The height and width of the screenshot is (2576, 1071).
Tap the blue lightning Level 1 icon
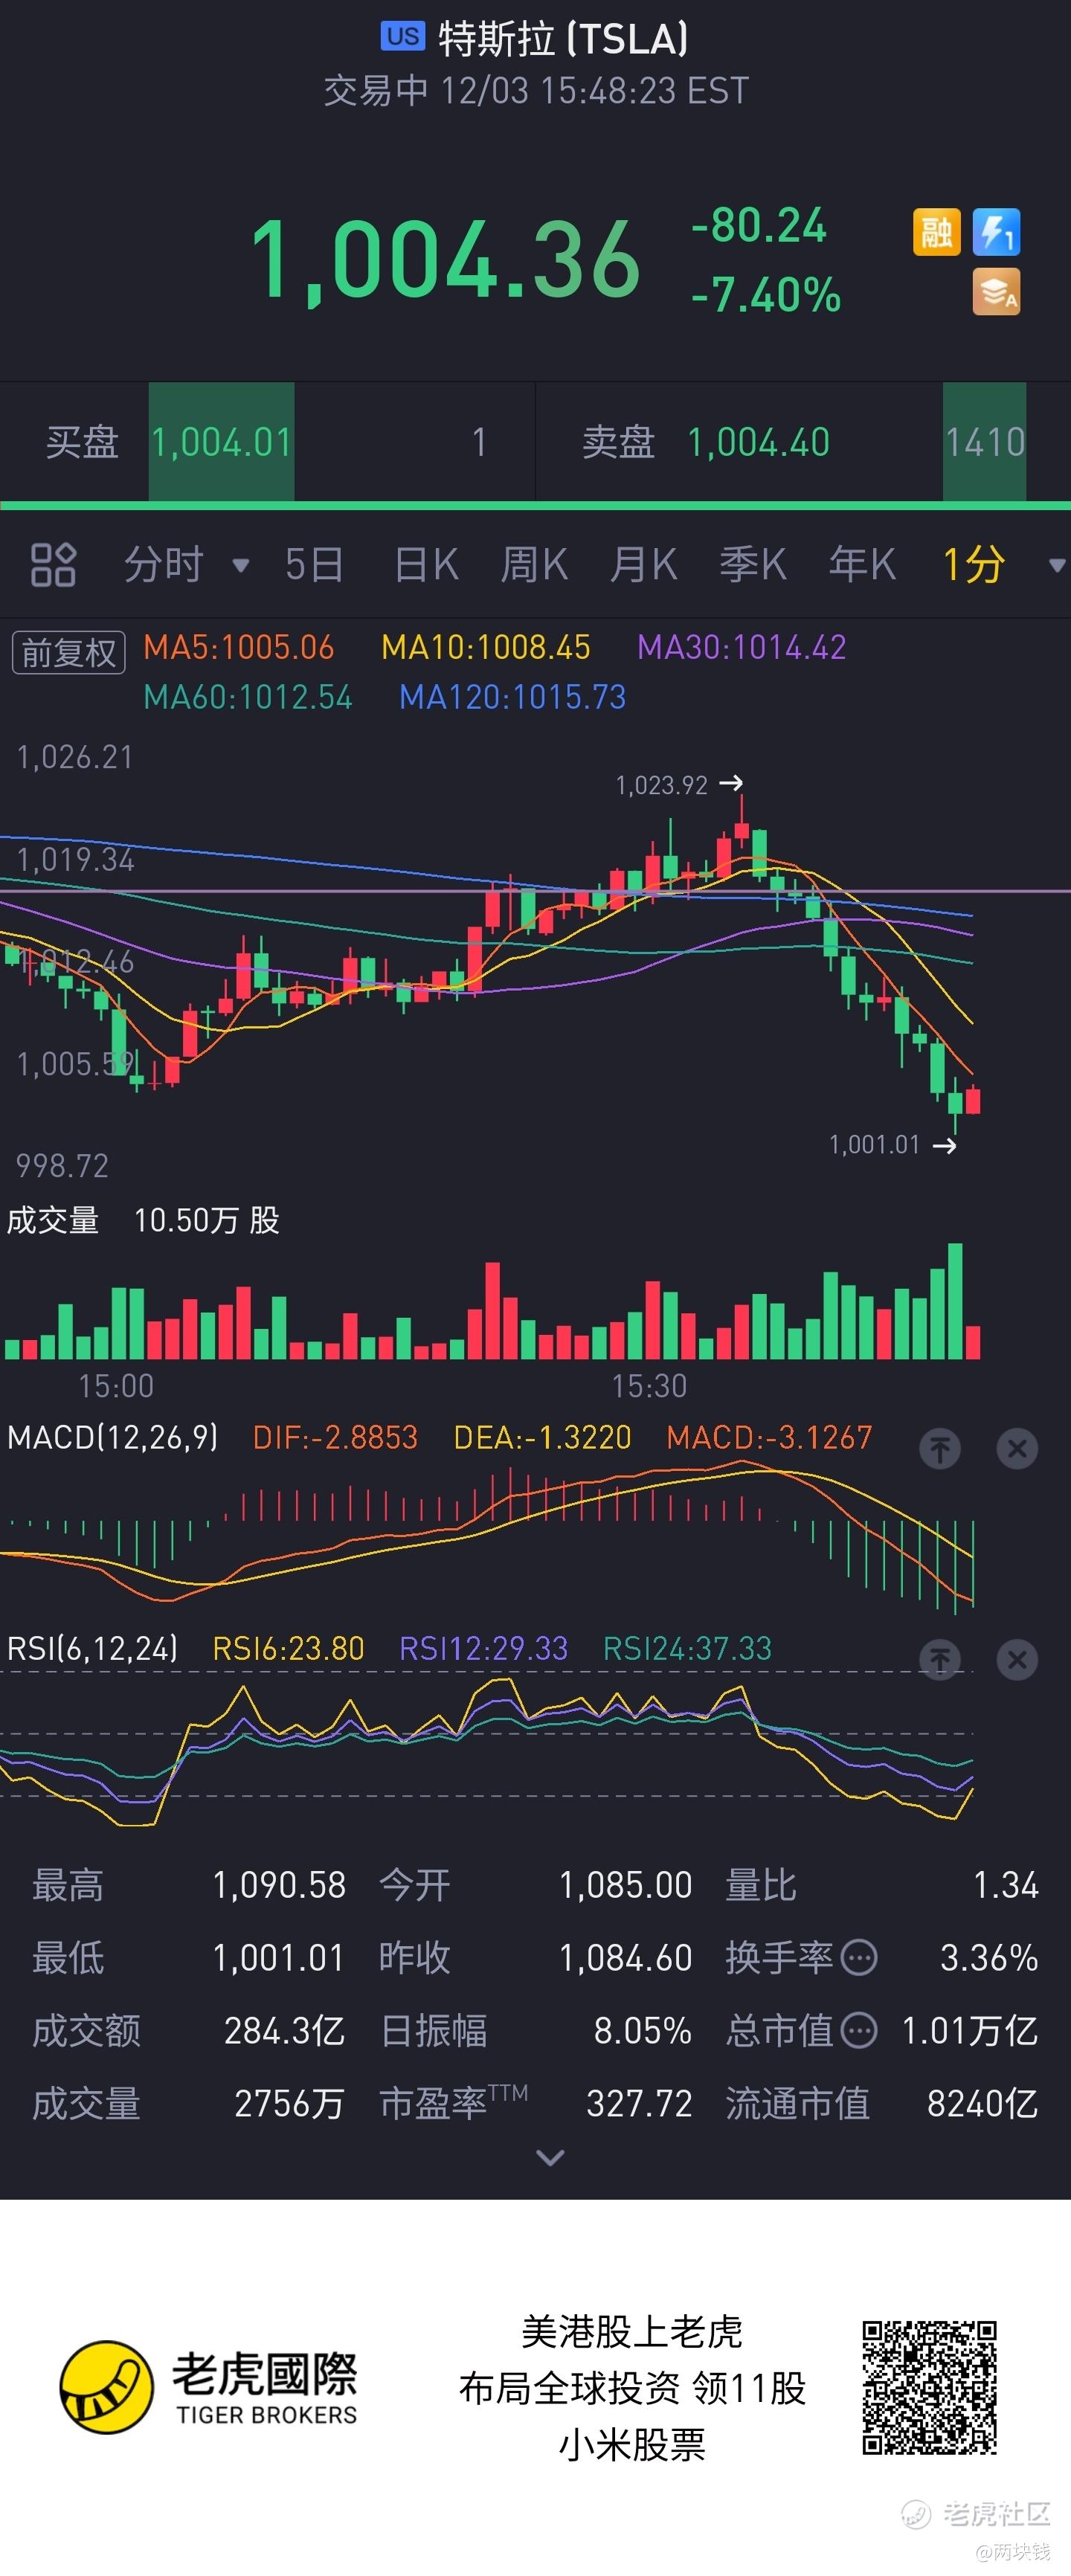(x=996, y=233)
